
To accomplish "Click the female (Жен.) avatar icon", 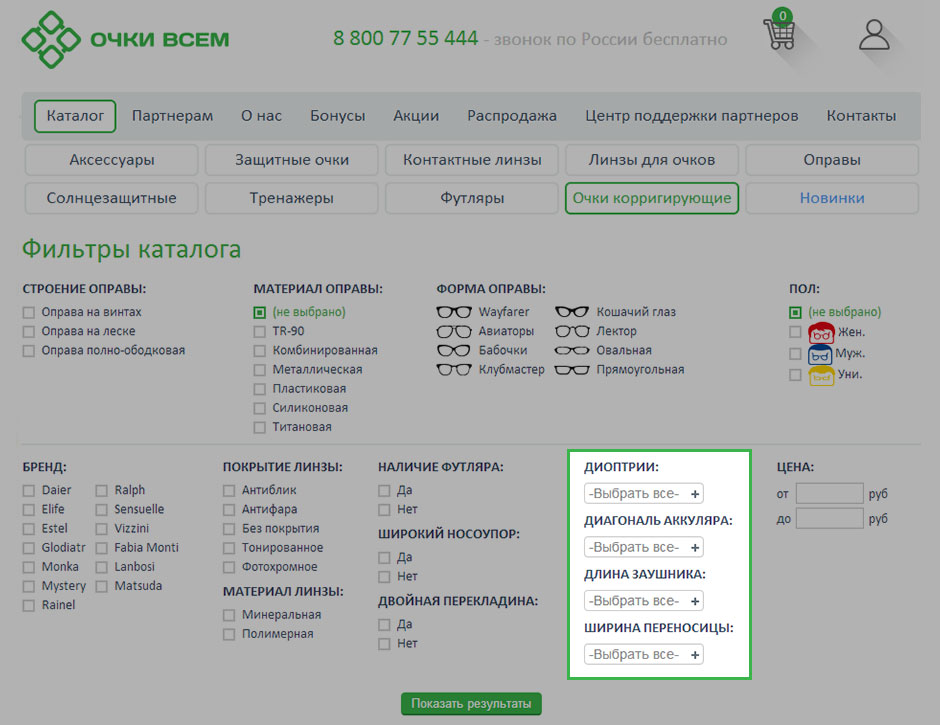I will (821, 332).
